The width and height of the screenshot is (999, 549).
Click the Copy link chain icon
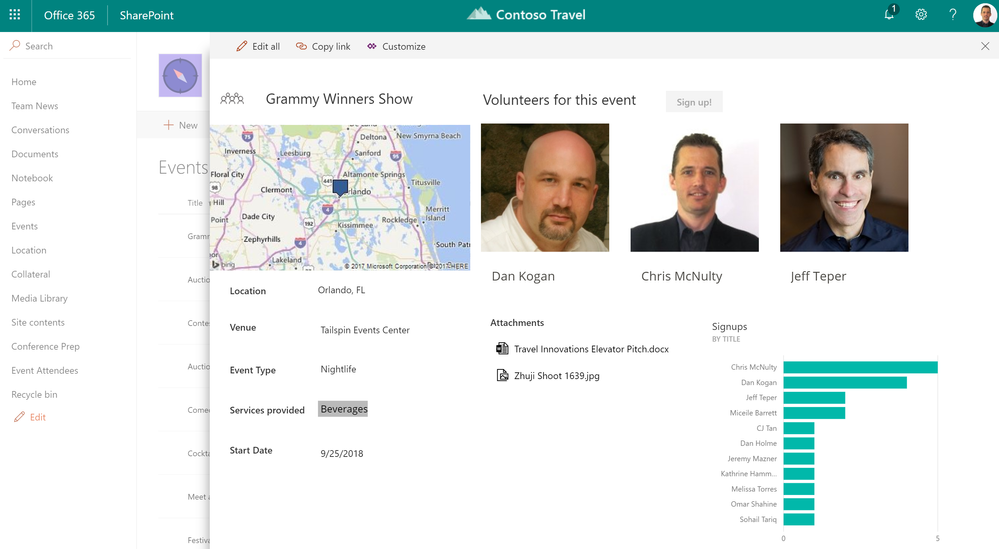point(301,46)
